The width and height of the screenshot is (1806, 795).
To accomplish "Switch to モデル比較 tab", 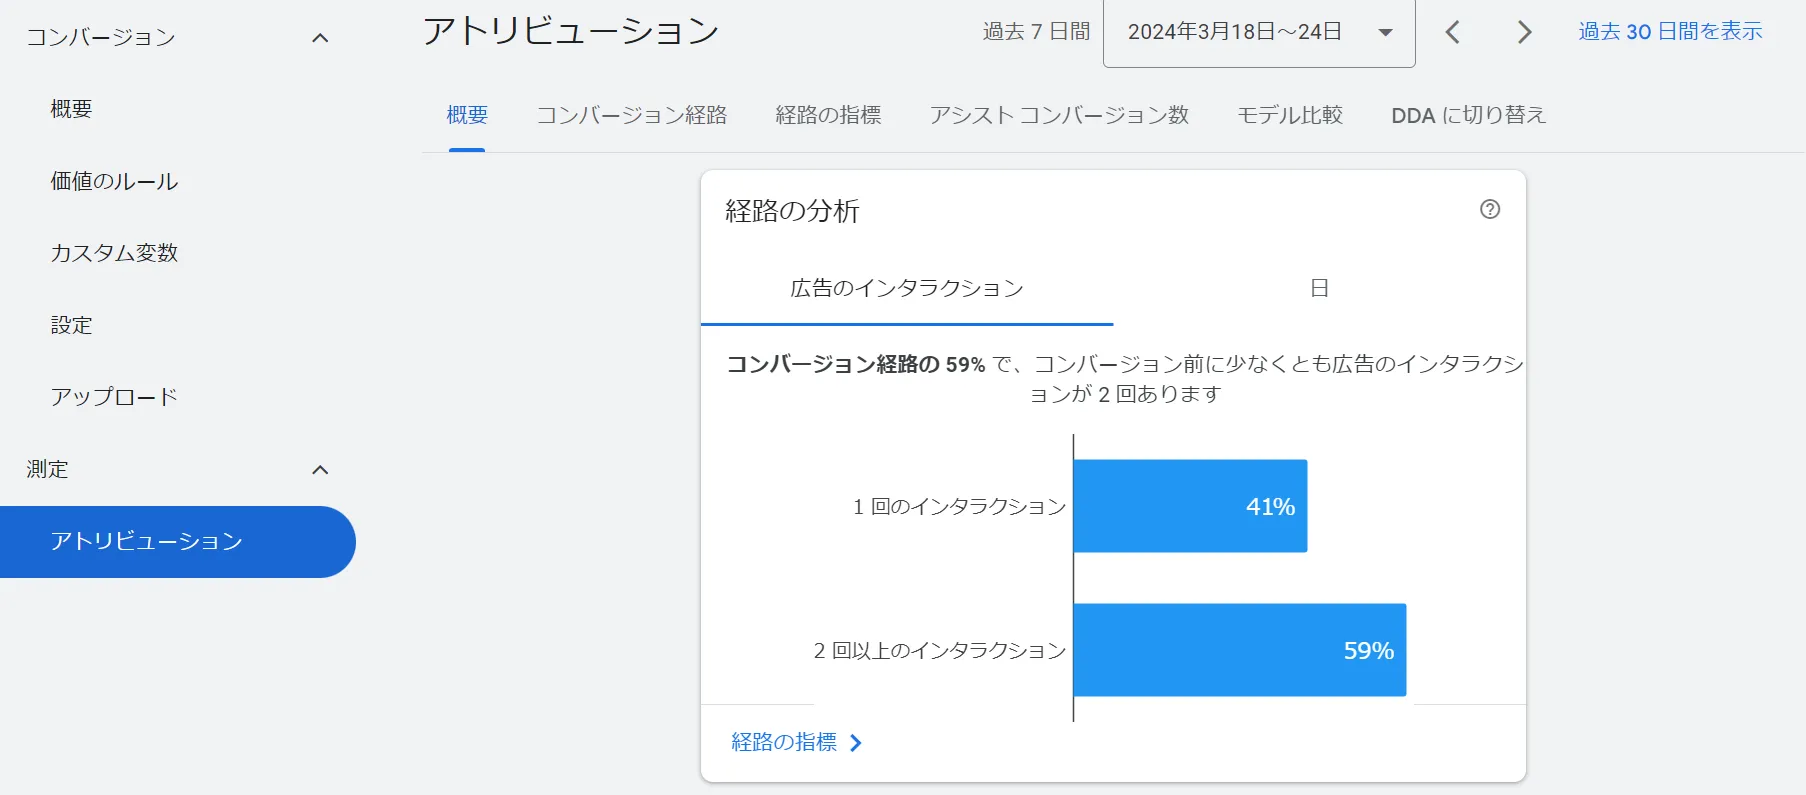I will [x=1290, y=115].
